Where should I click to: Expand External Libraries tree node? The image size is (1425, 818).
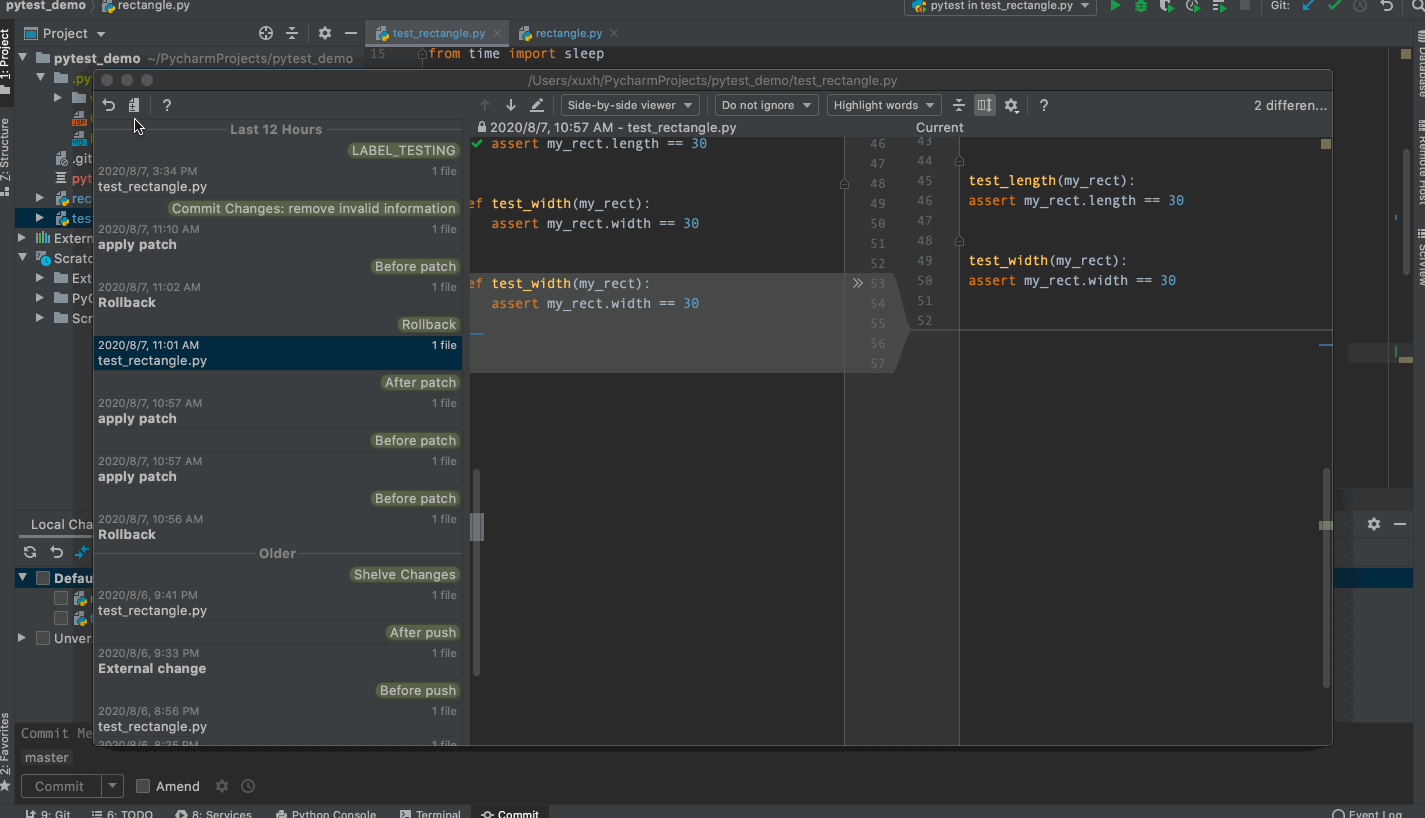22,238
